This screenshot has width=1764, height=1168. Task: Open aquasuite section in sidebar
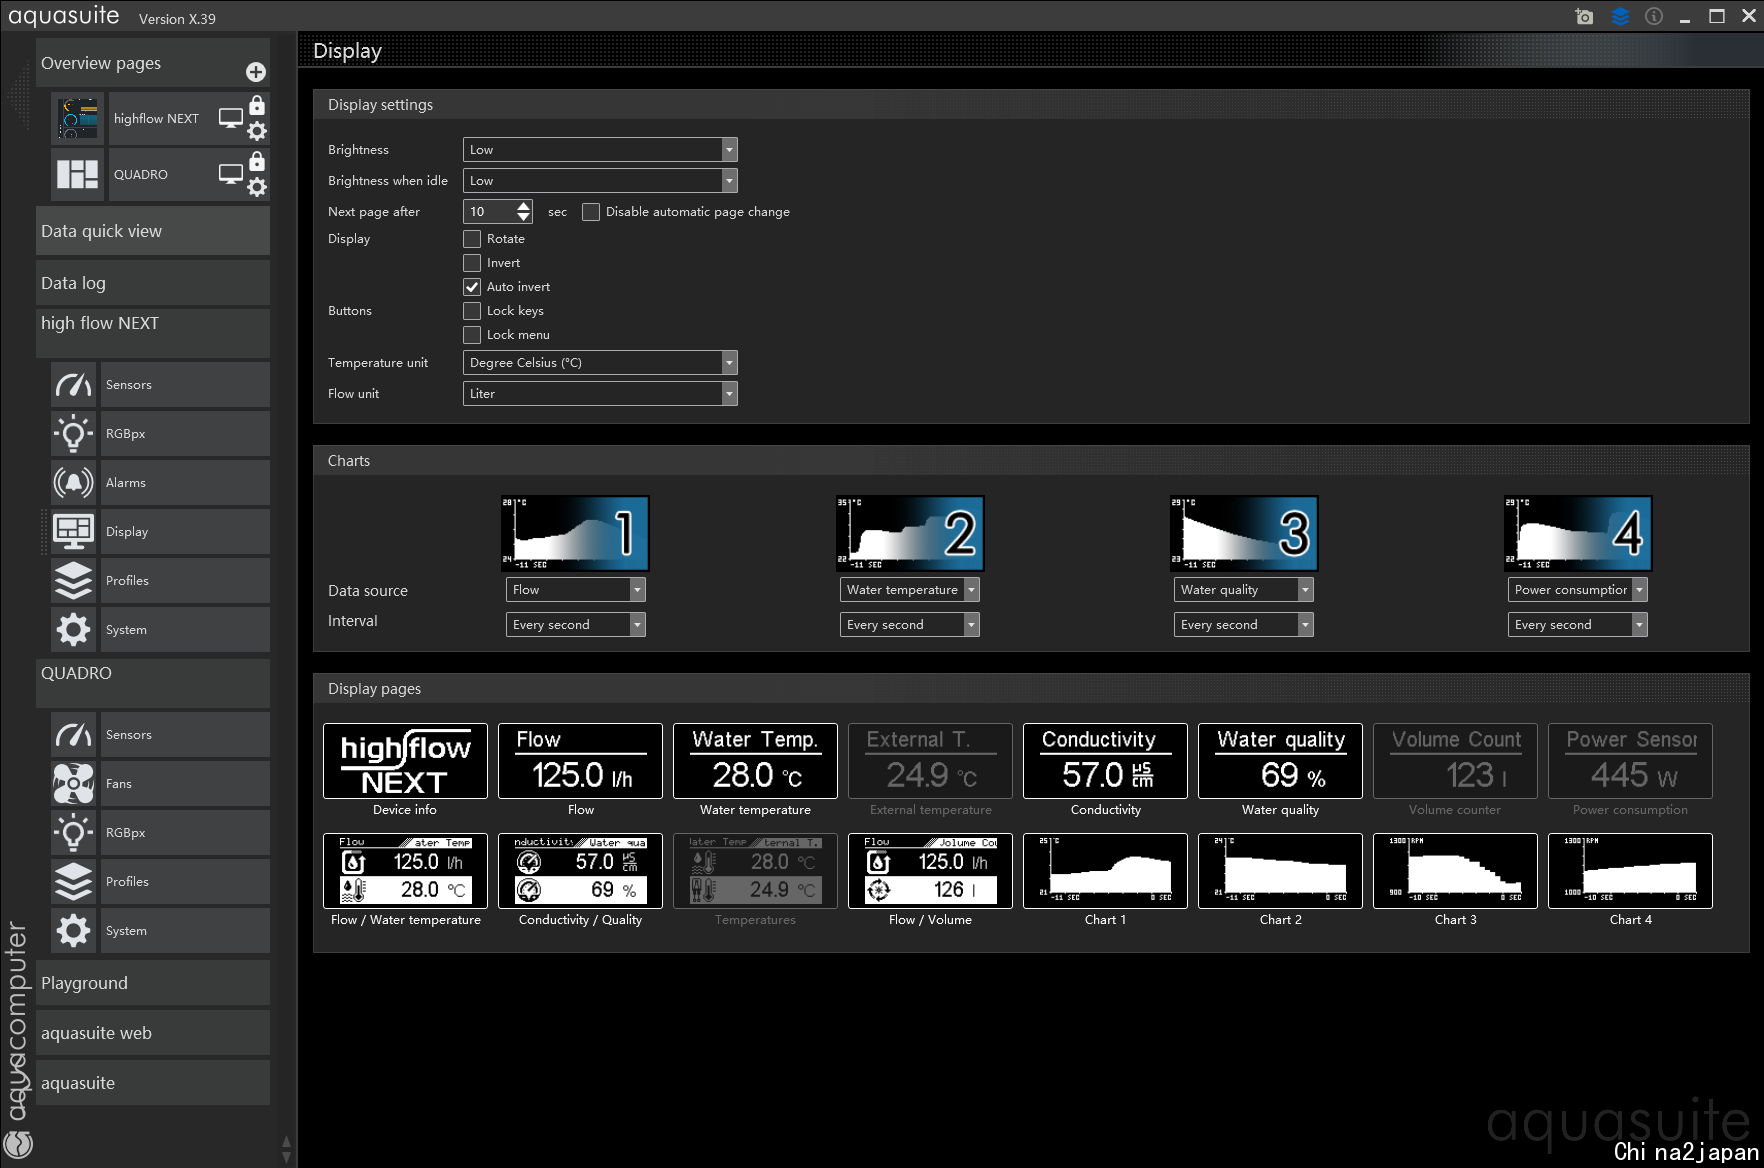pyautogui.click(x=153, y=1083)
